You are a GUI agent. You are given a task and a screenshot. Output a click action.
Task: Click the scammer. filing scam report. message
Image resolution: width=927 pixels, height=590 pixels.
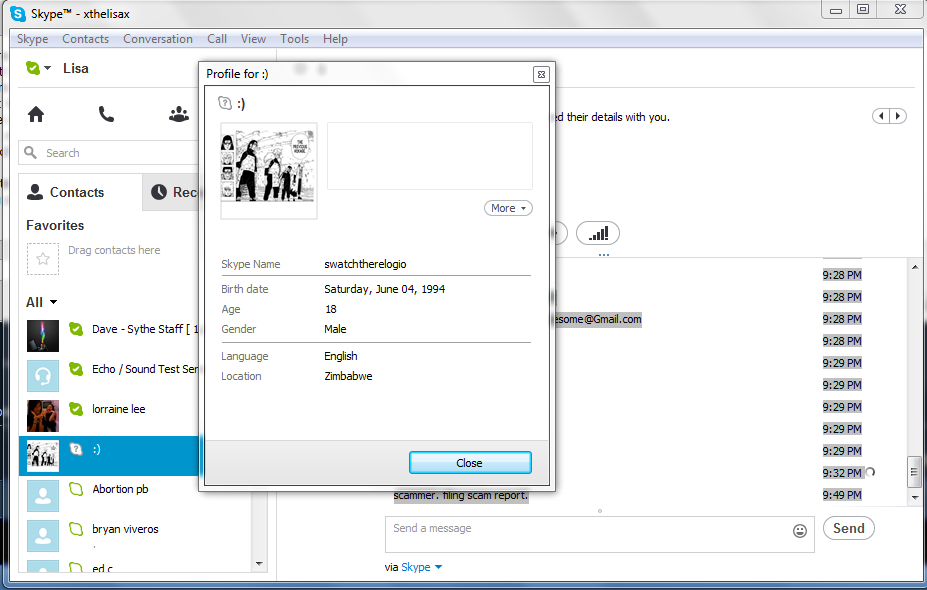461,495
